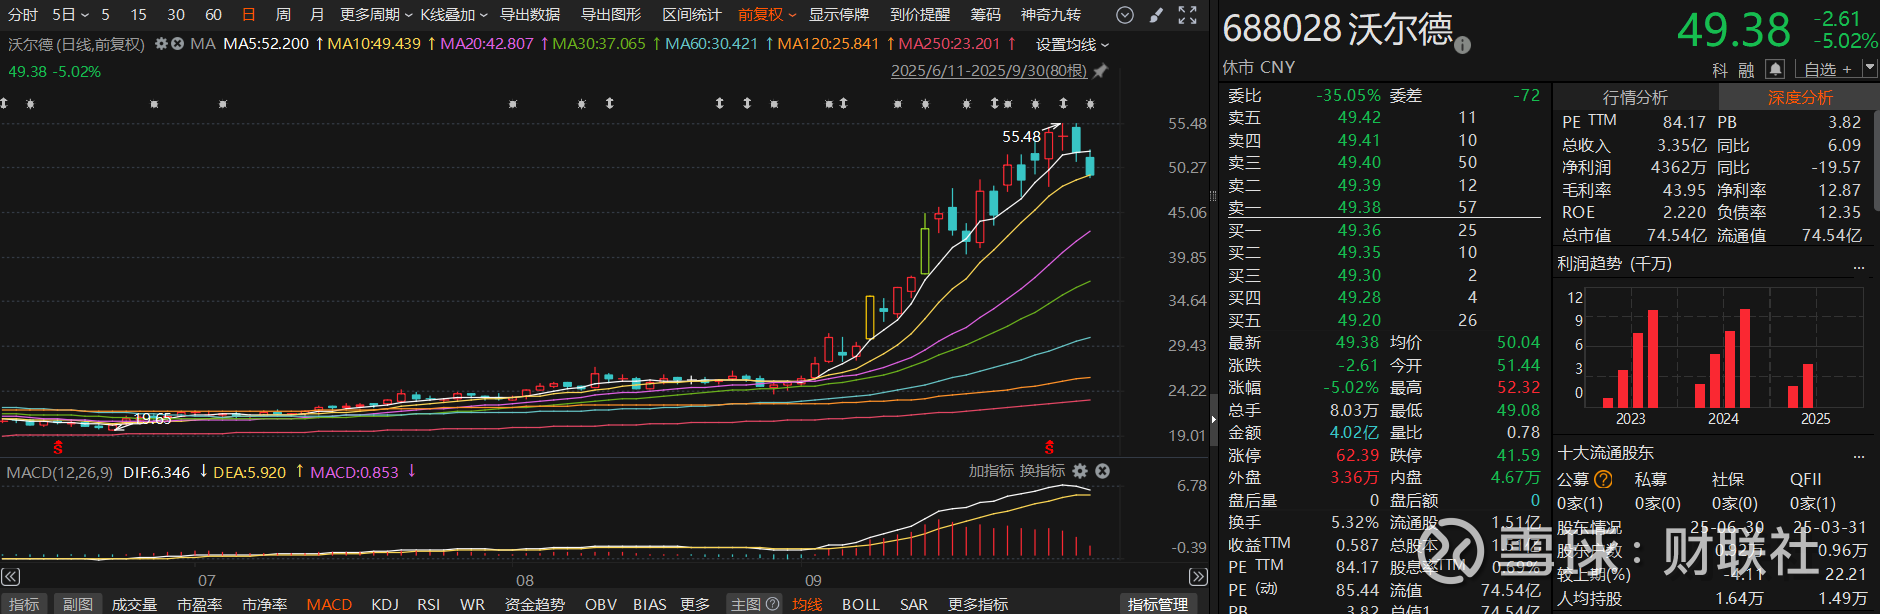Switch to the 行情分析 tab
1880x614 pixels.
(1635, 97)
